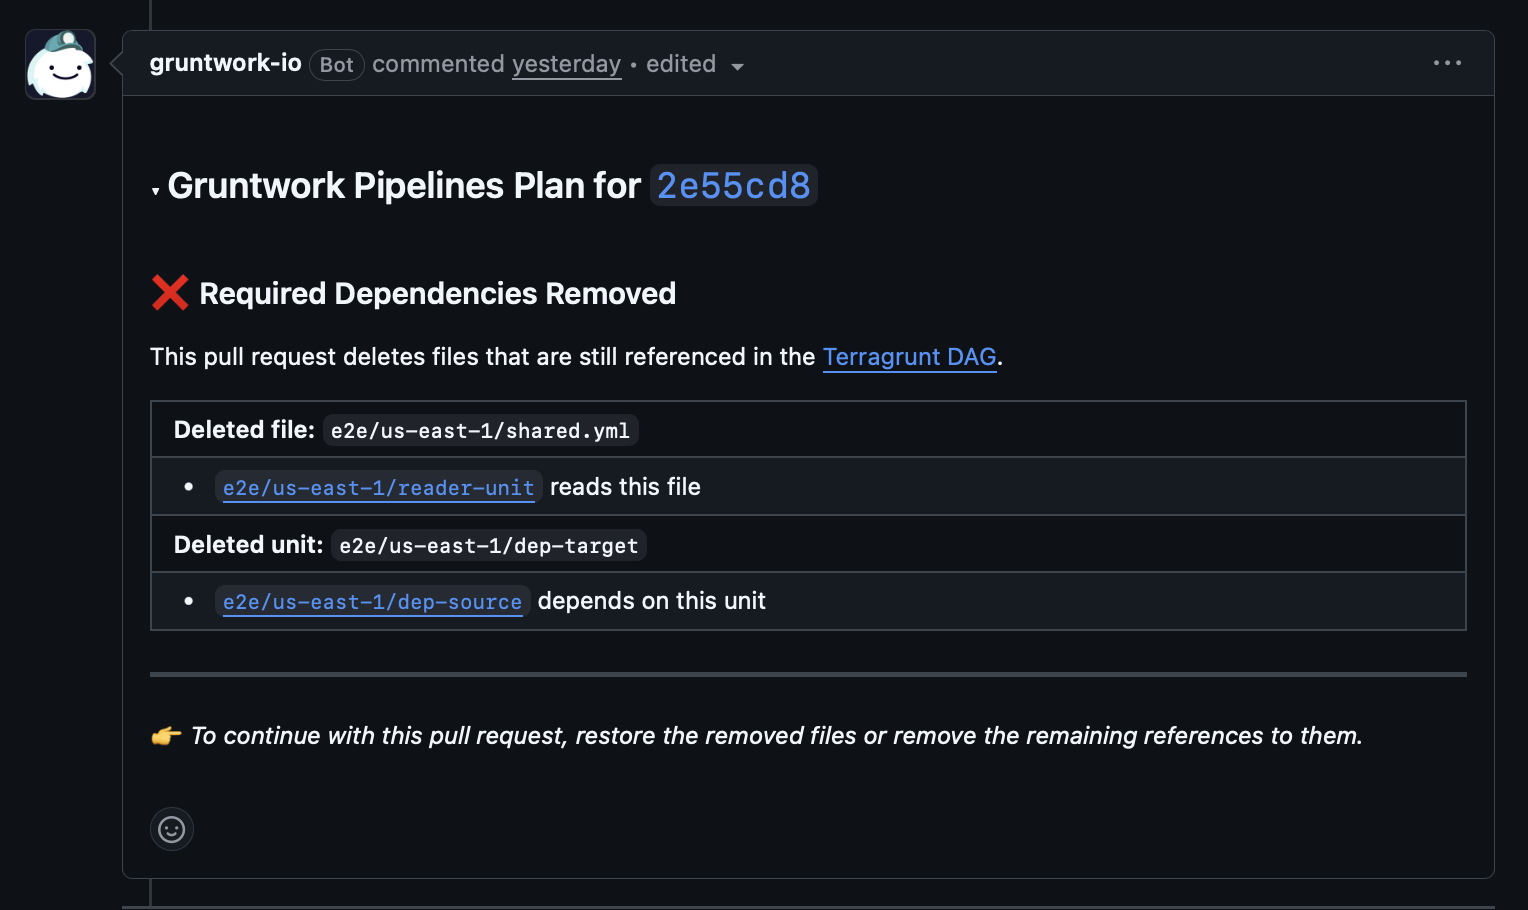Open the gruntwork-io author profile link

[x=226, y=63]
